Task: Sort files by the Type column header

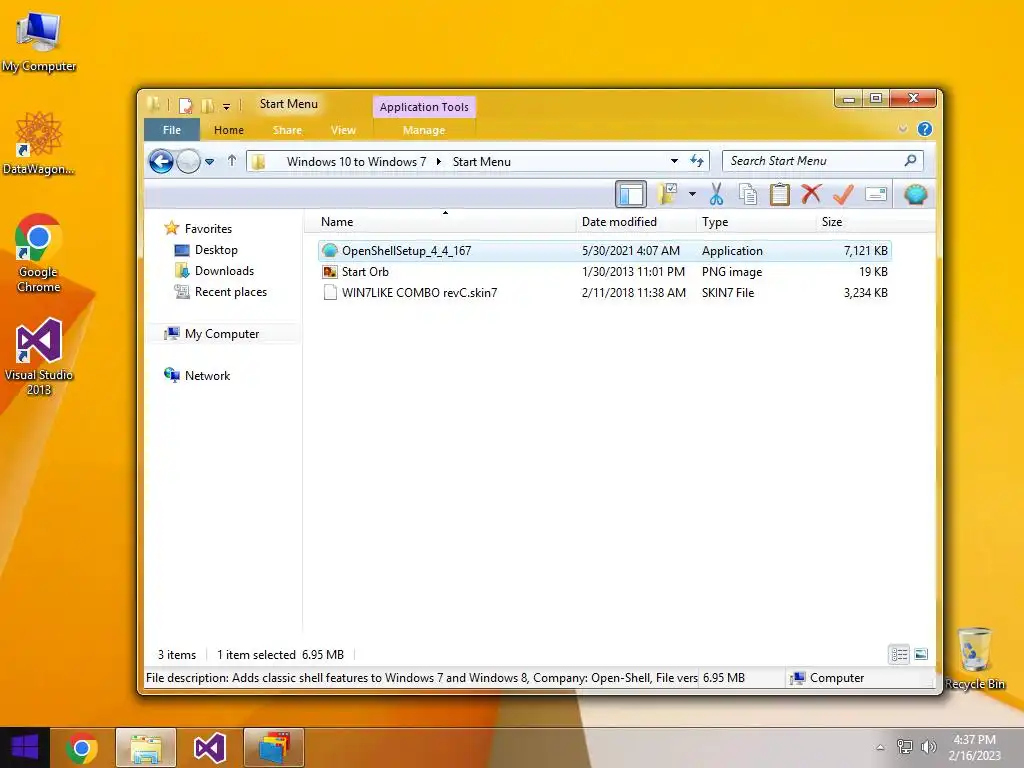Action: [756, 222]
